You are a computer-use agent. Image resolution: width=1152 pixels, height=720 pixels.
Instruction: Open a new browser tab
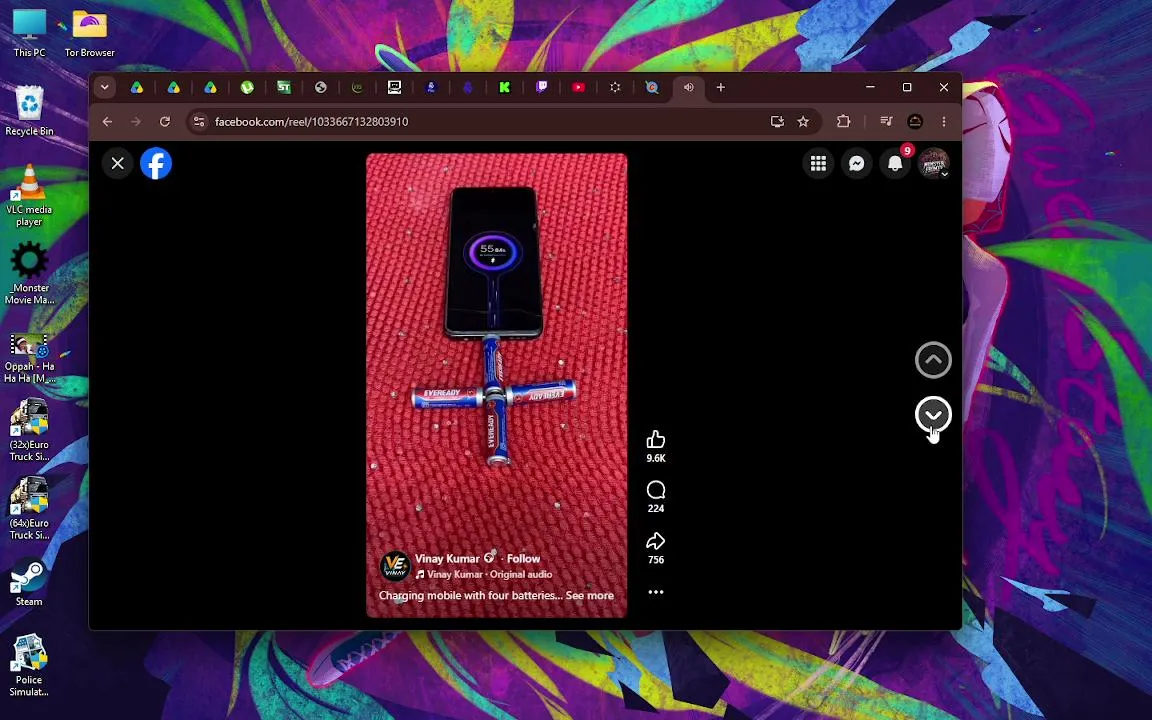point(721,87)
